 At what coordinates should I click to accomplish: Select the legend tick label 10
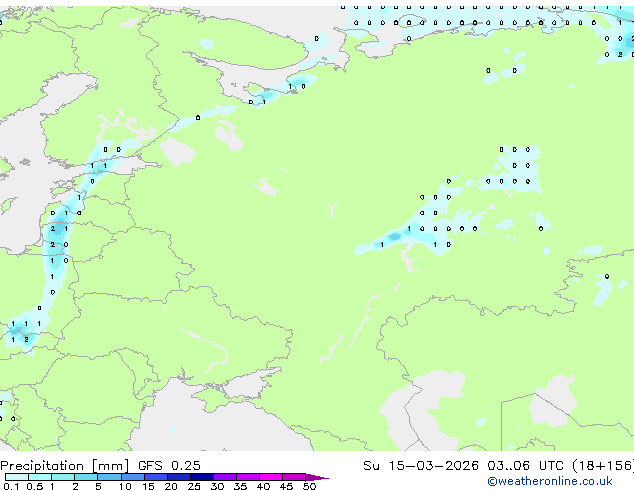click(x=125, y=486)
